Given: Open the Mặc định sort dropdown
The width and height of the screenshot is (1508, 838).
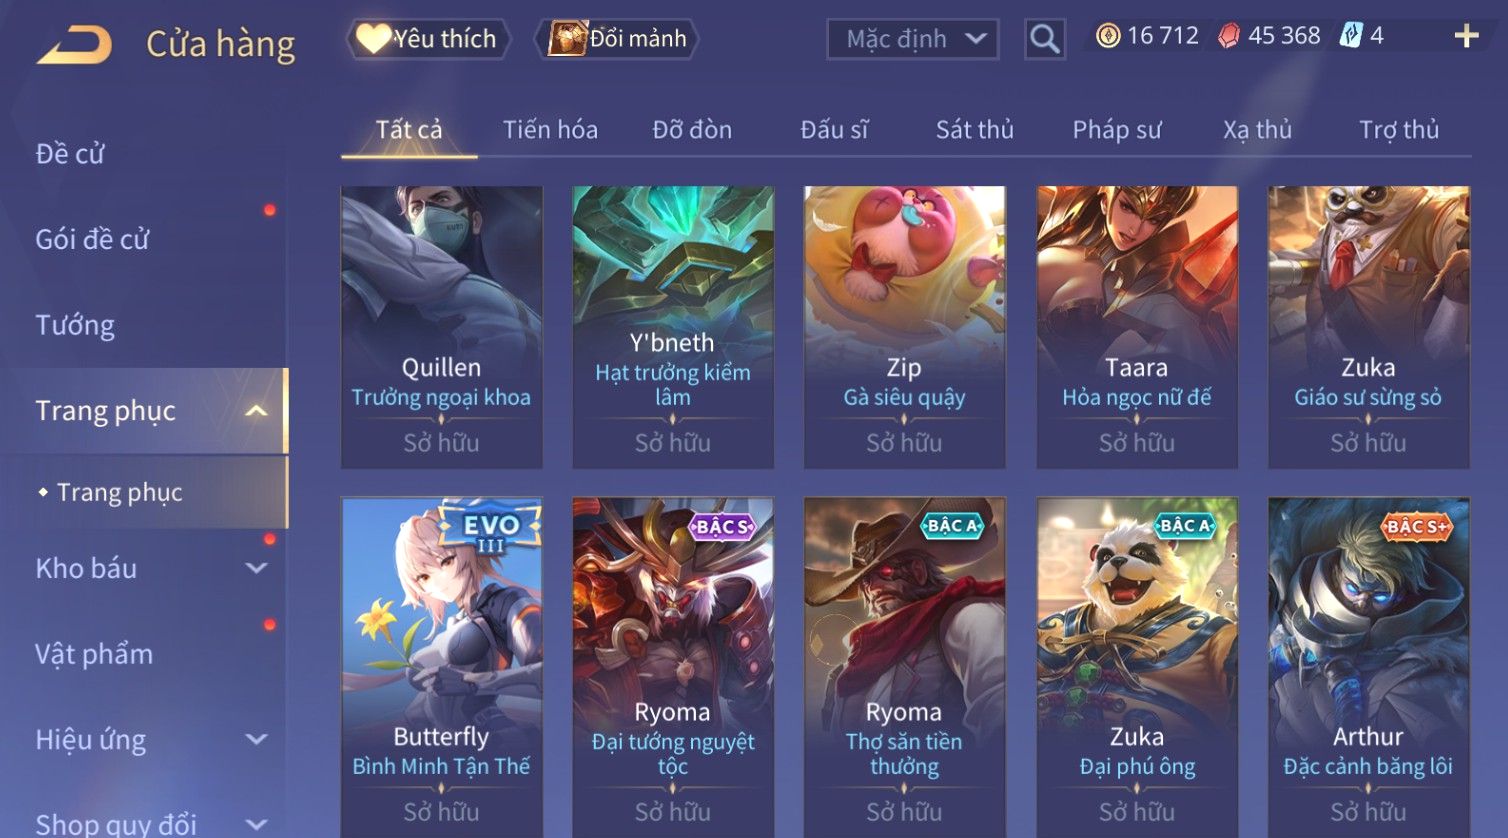Looking at the screenshot, I should (x=912, y=39).
